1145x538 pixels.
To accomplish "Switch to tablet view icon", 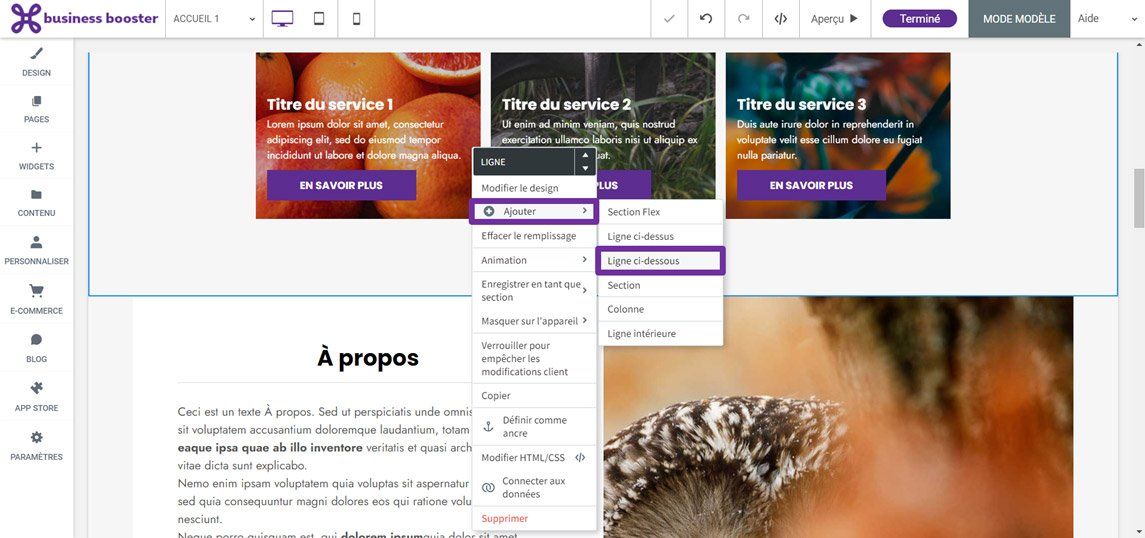I will click(319, 19).
